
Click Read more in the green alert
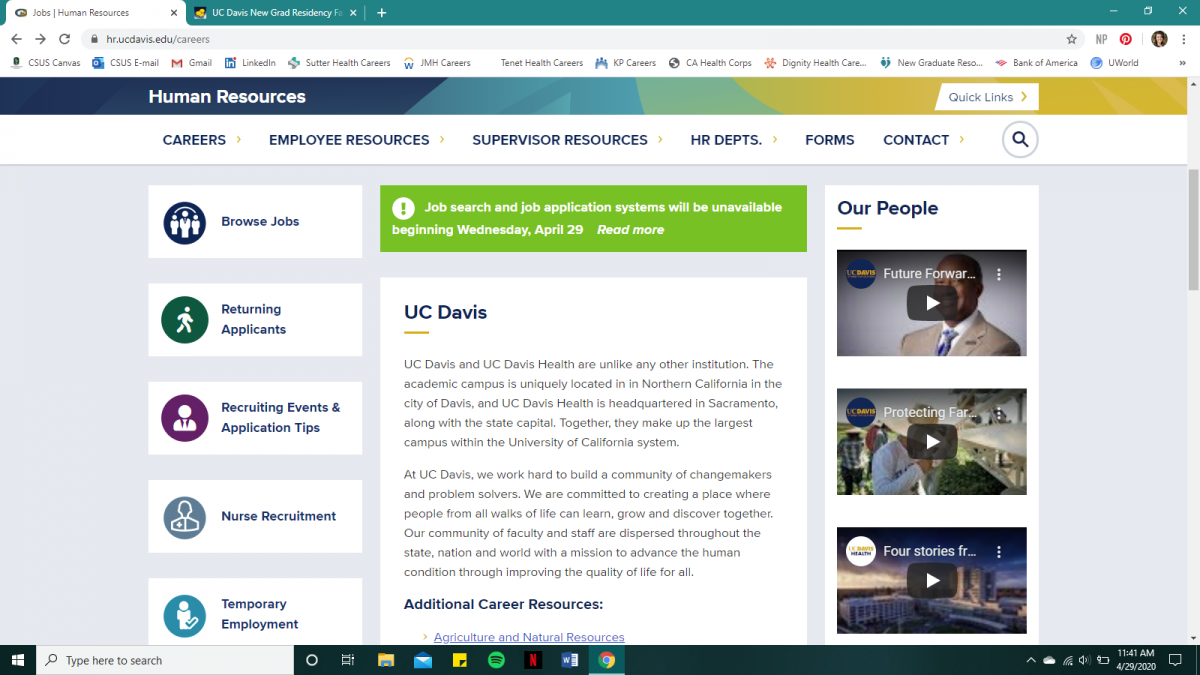[630, 230]
